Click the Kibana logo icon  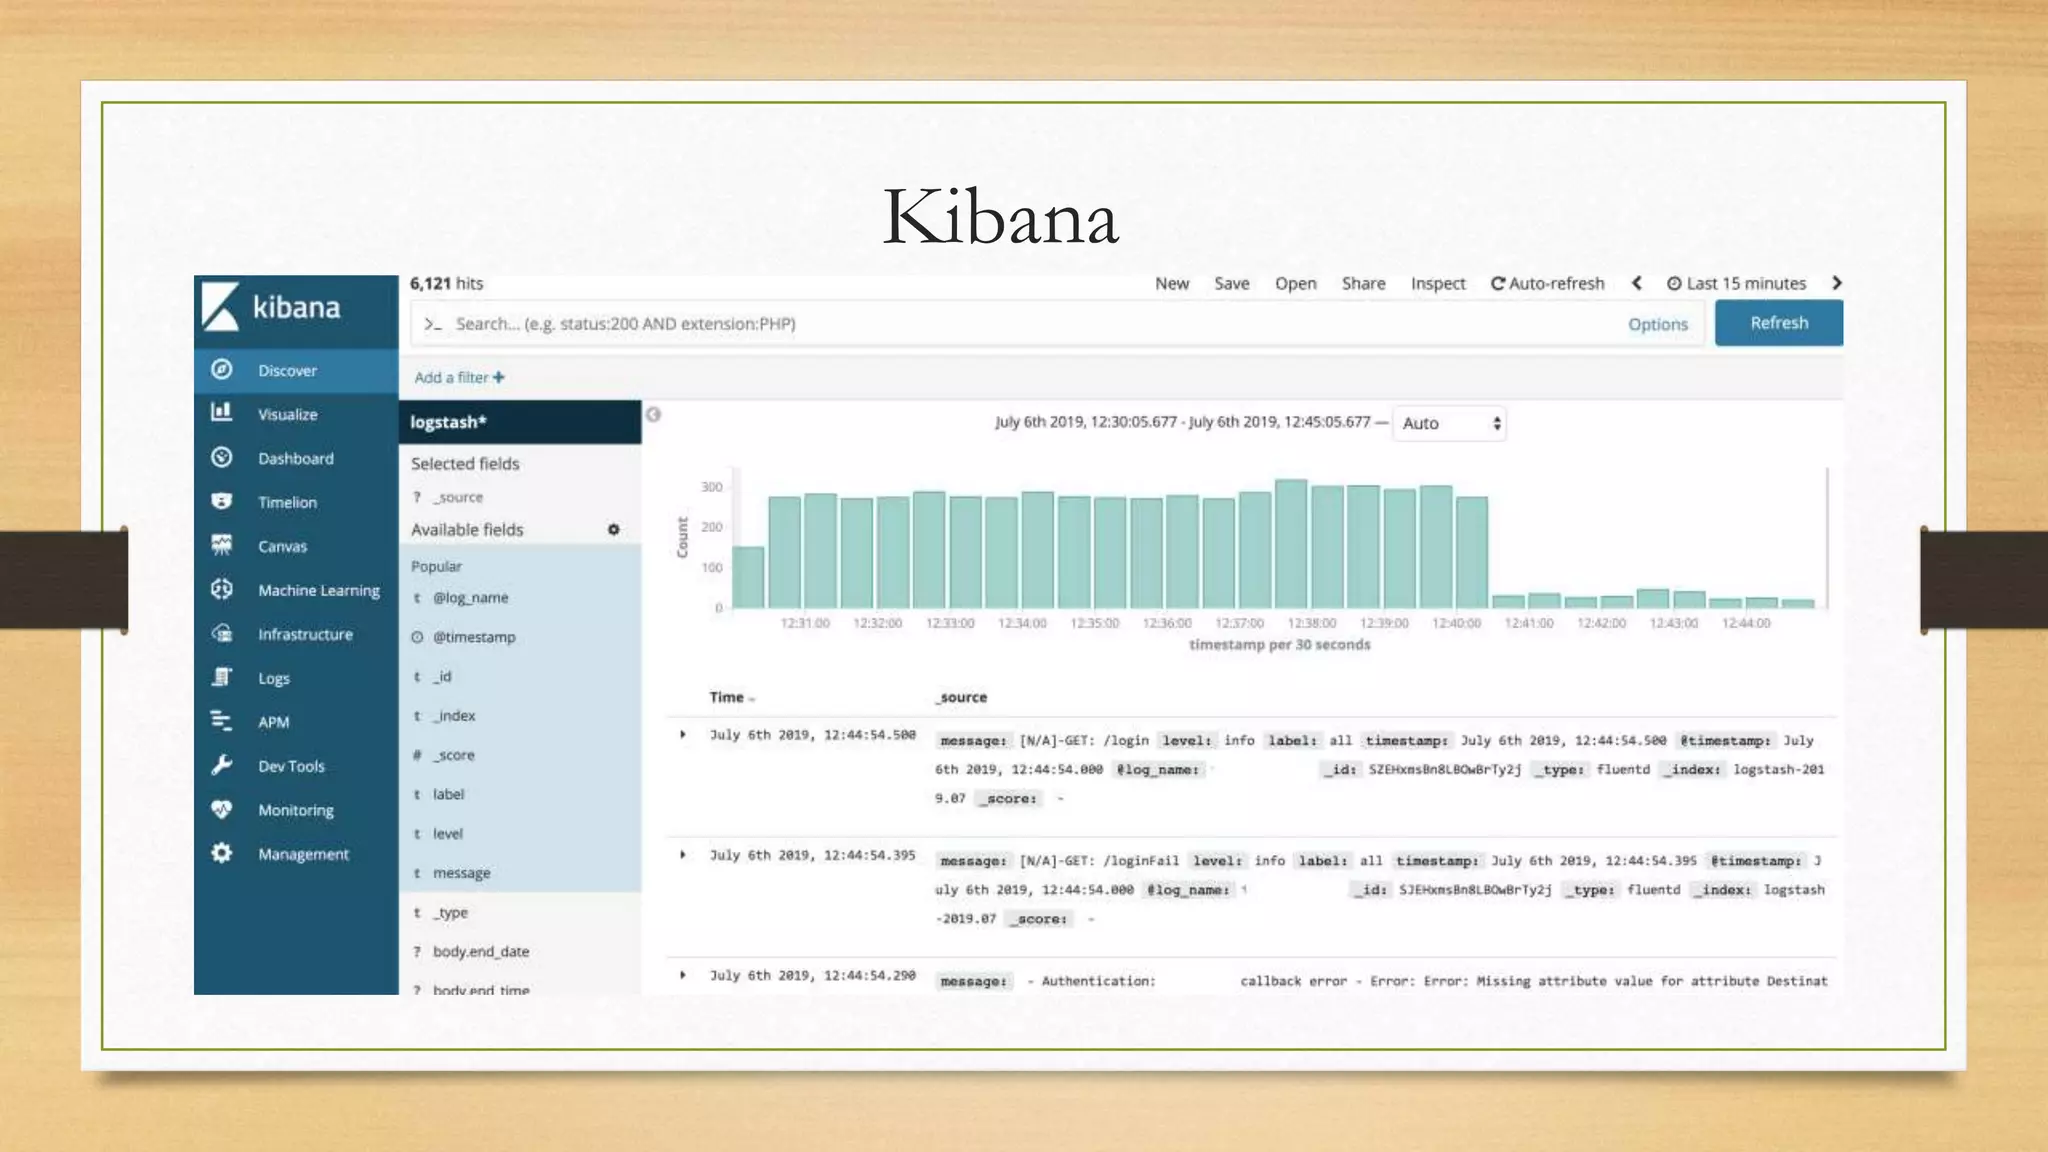pos(221,306)
